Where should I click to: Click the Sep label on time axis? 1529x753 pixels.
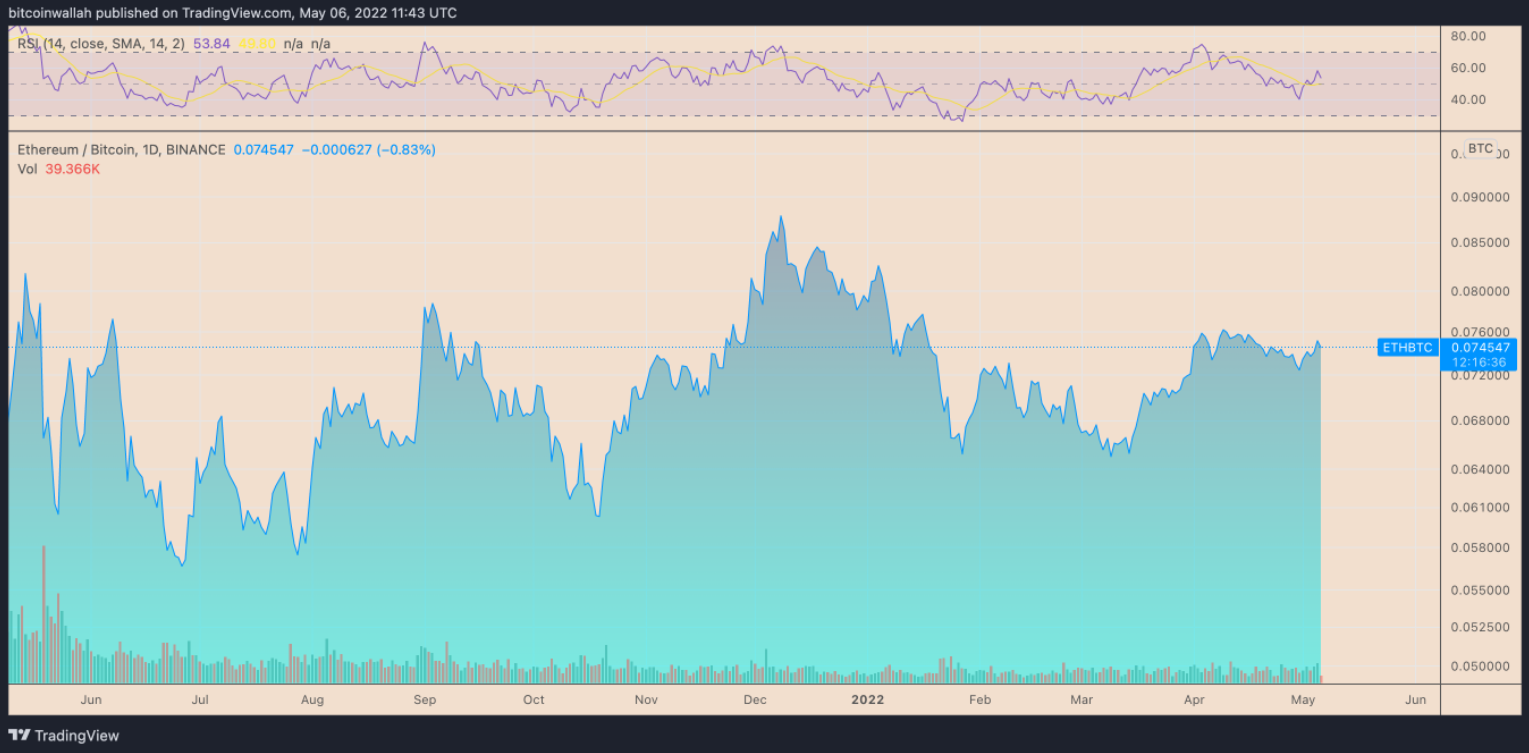424,699
